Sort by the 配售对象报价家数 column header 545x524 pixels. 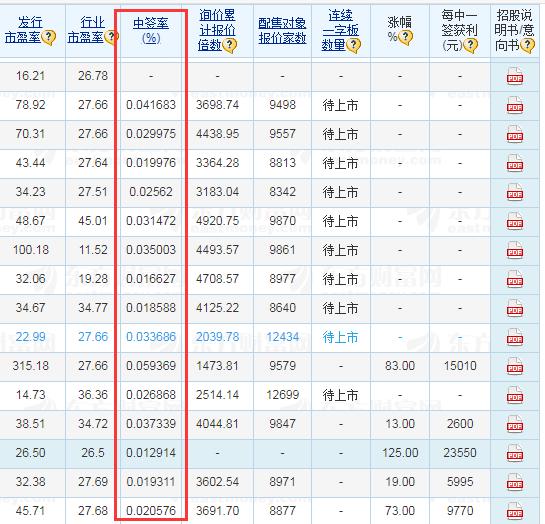pyautogui.click(x=282, y=31)
